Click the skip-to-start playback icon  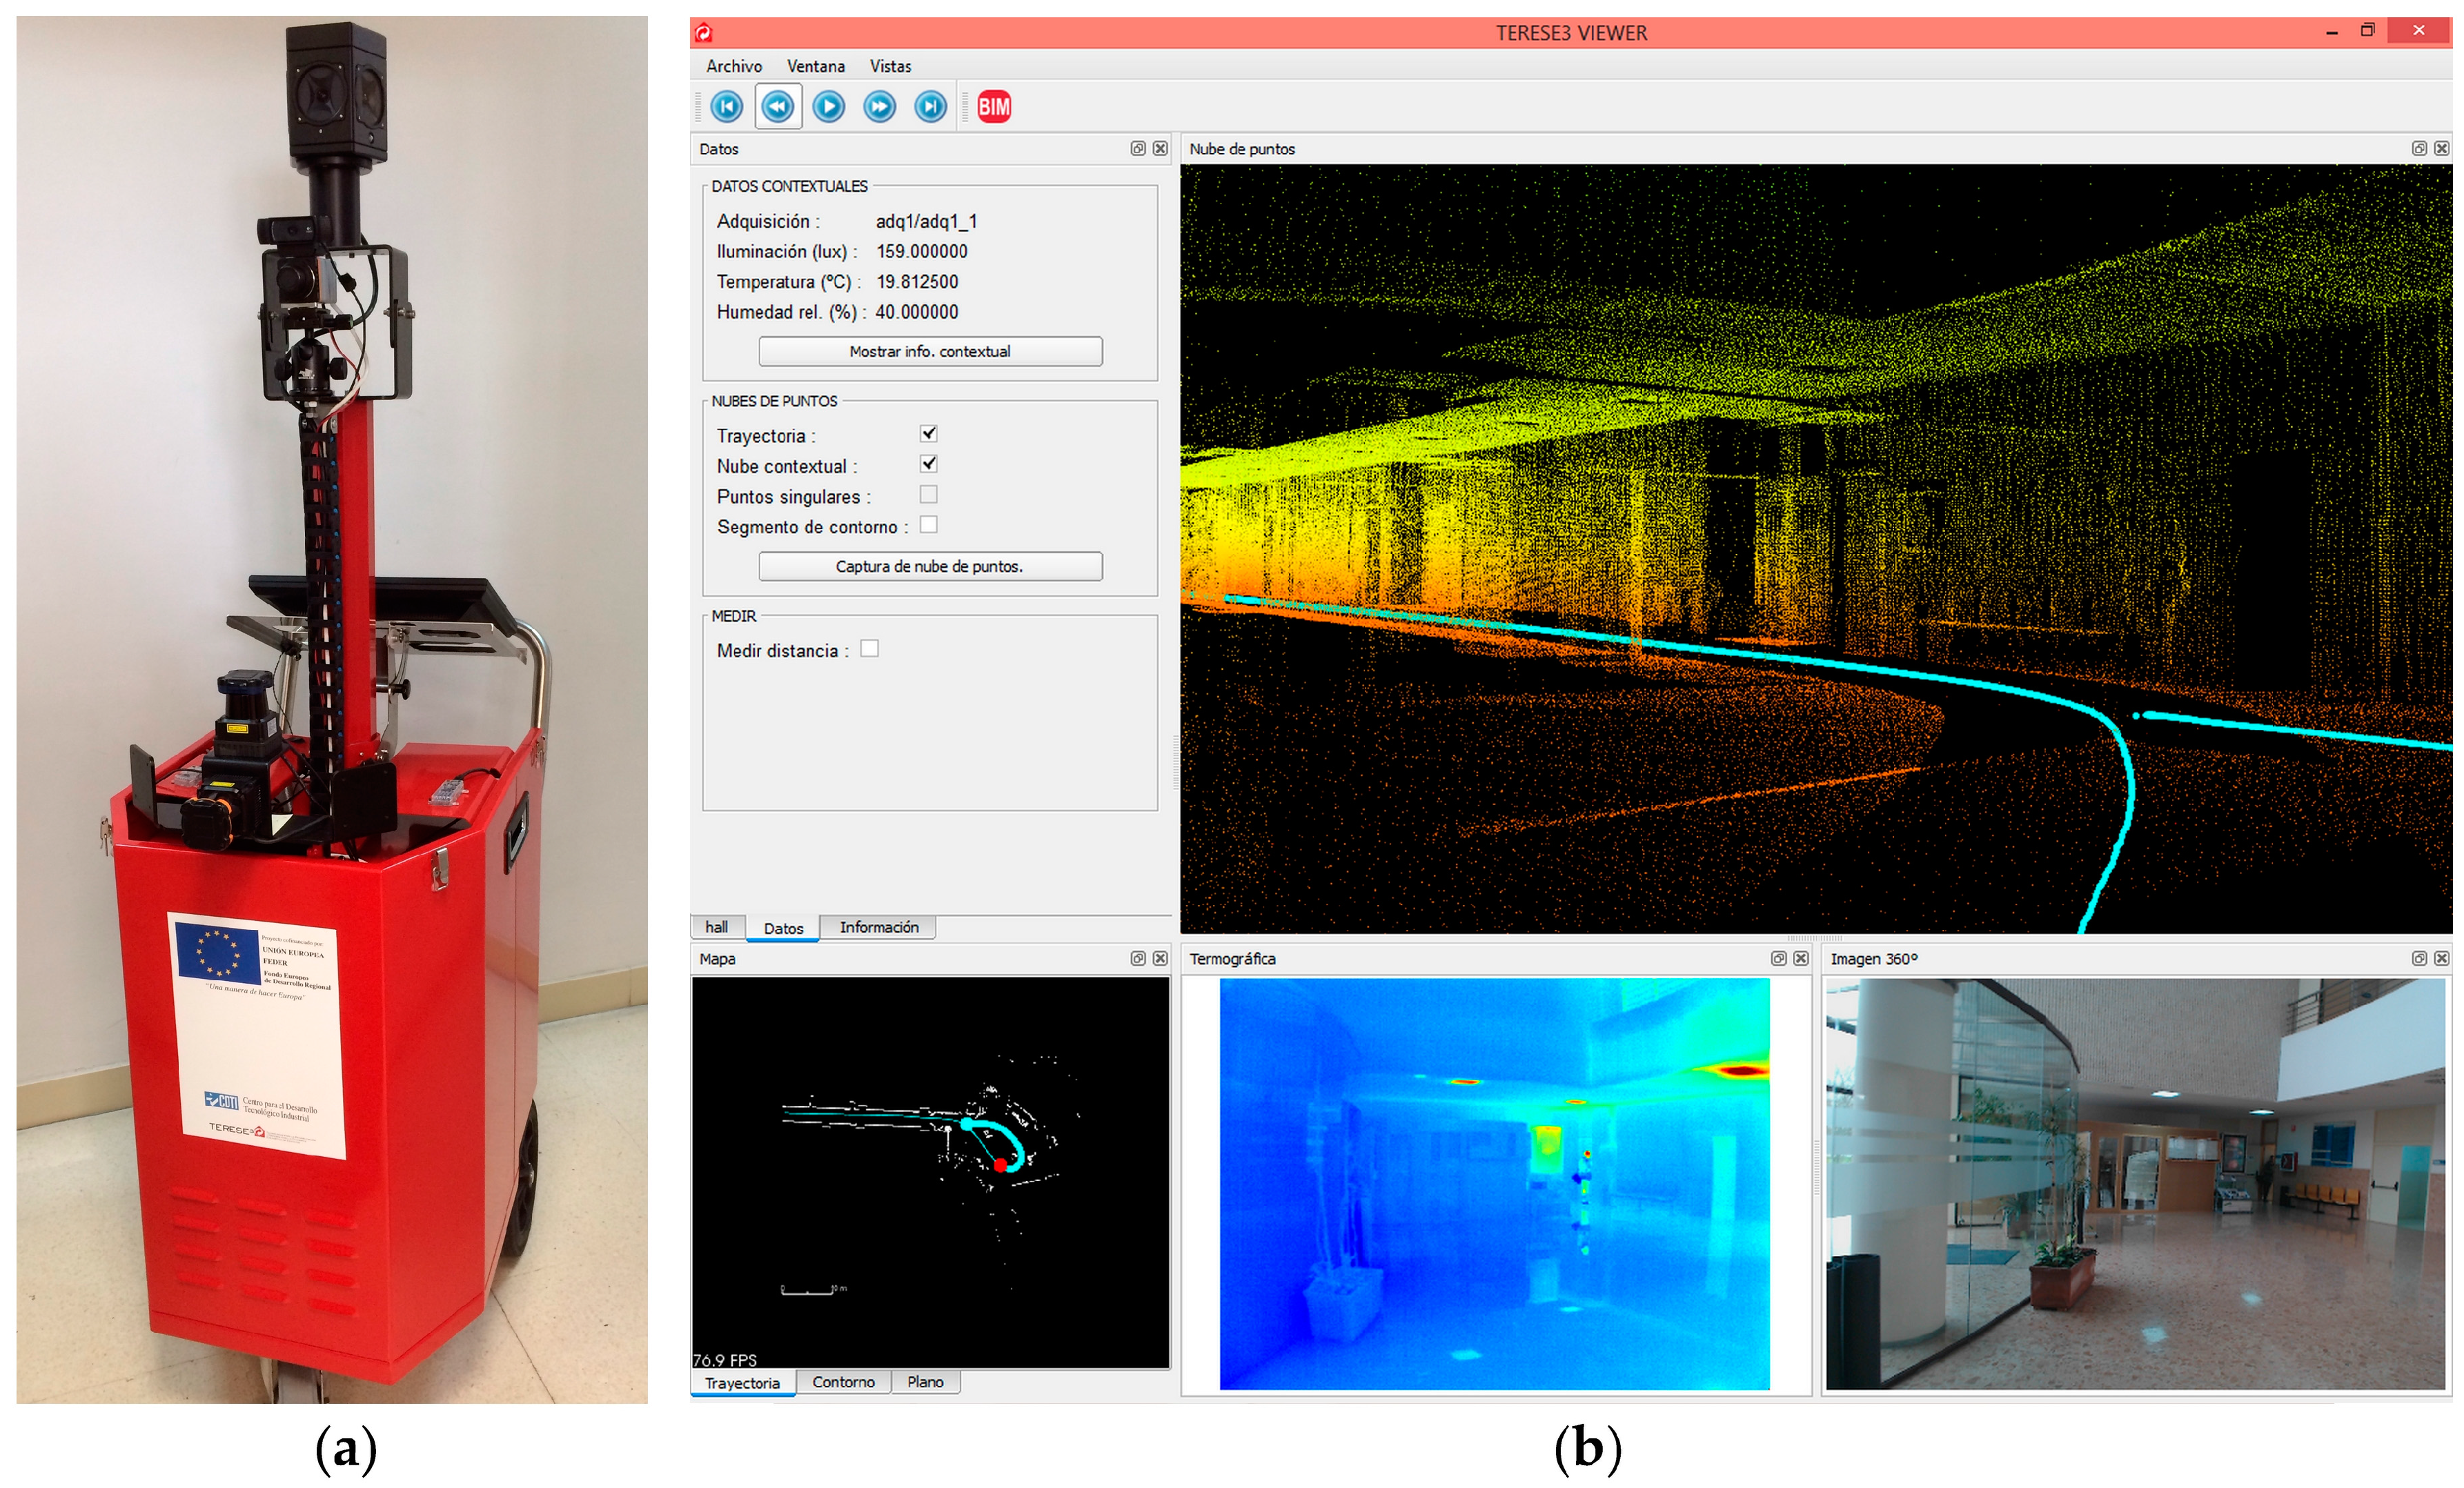[726, 106]
